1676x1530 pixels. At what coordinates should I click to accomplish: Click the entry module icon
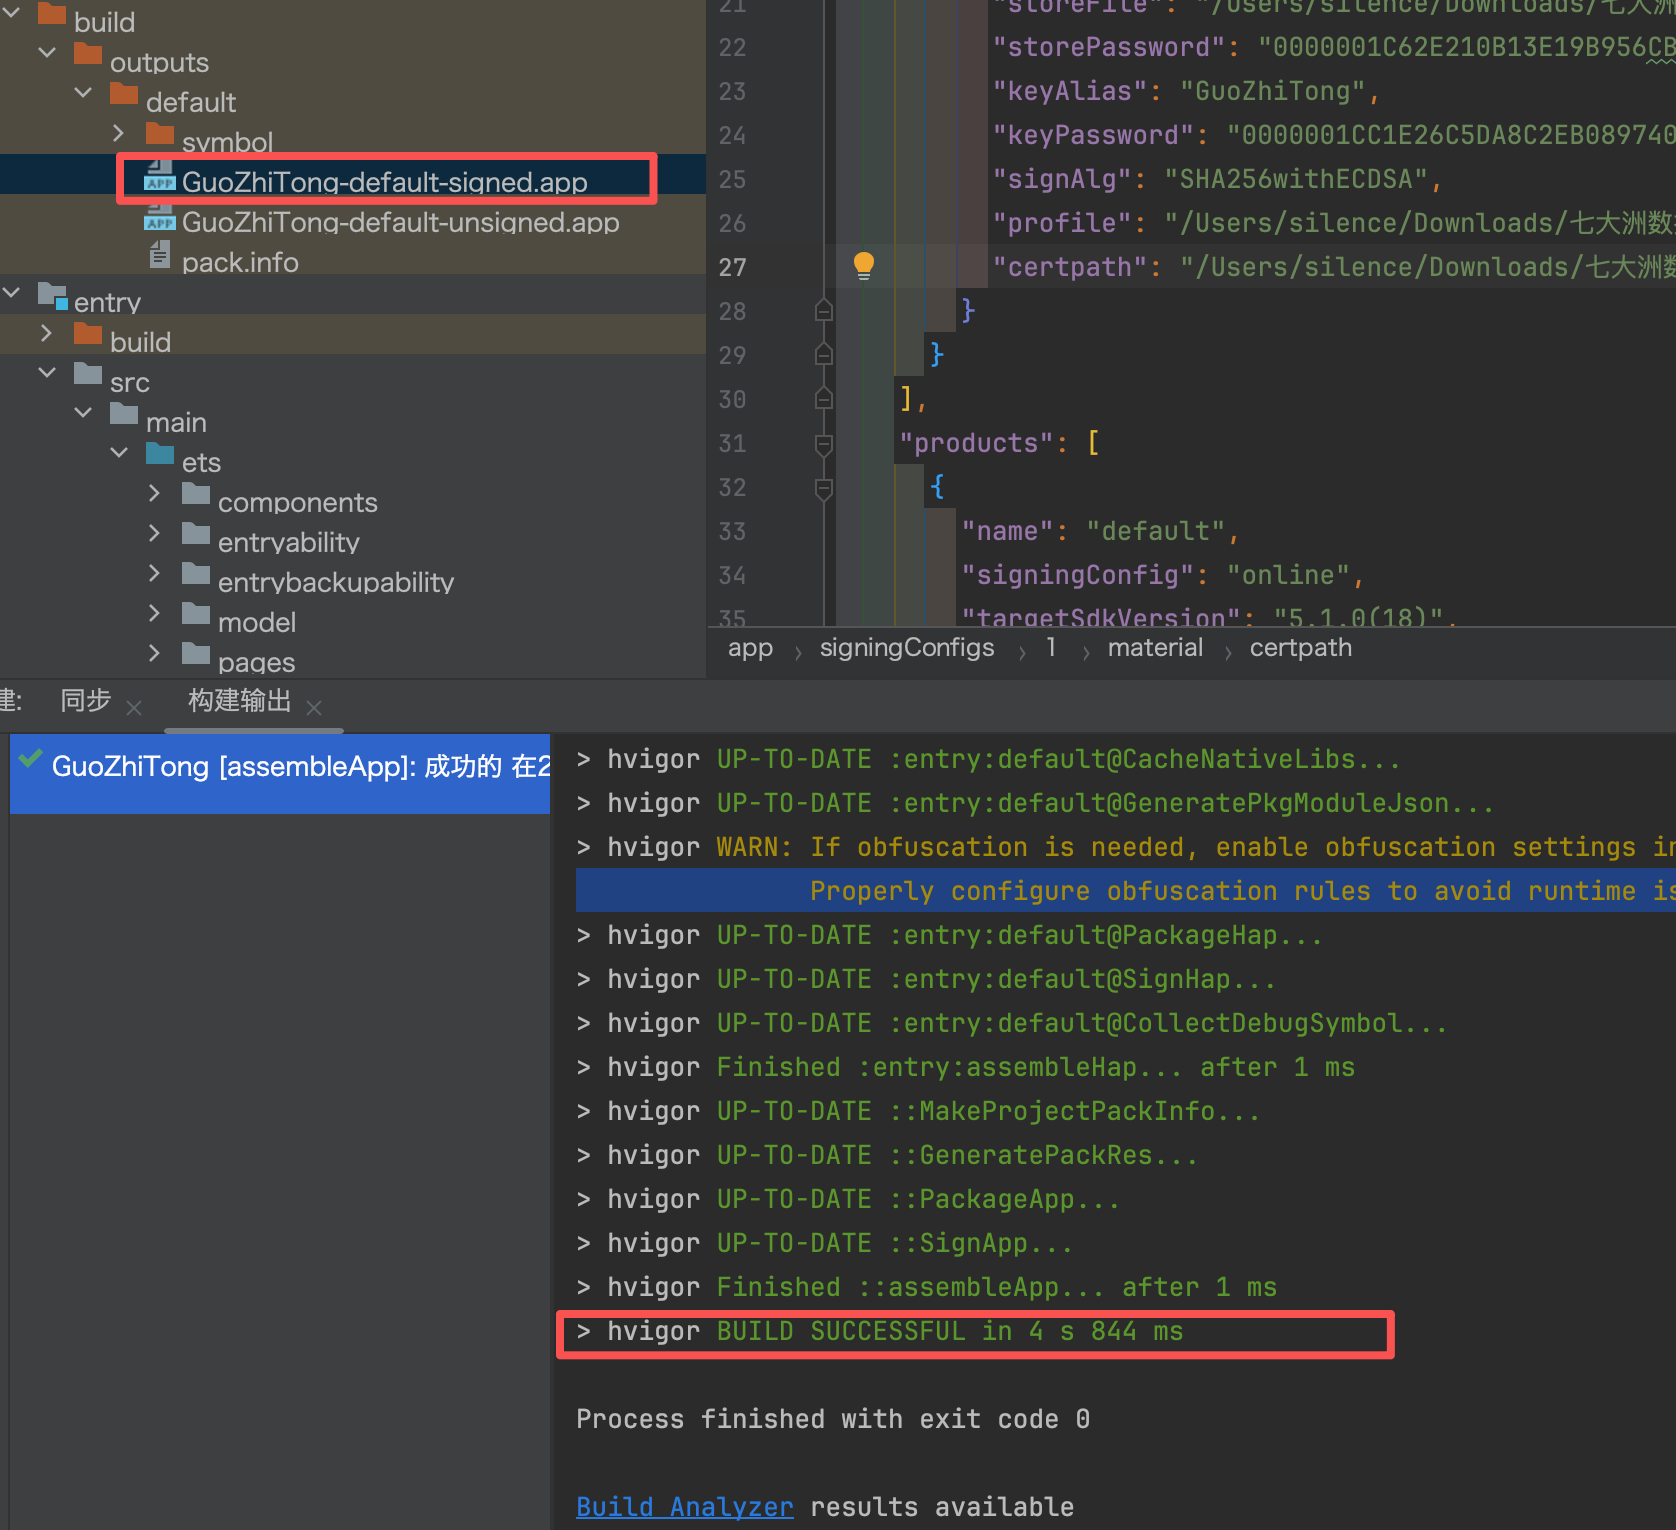coord(53,295)
